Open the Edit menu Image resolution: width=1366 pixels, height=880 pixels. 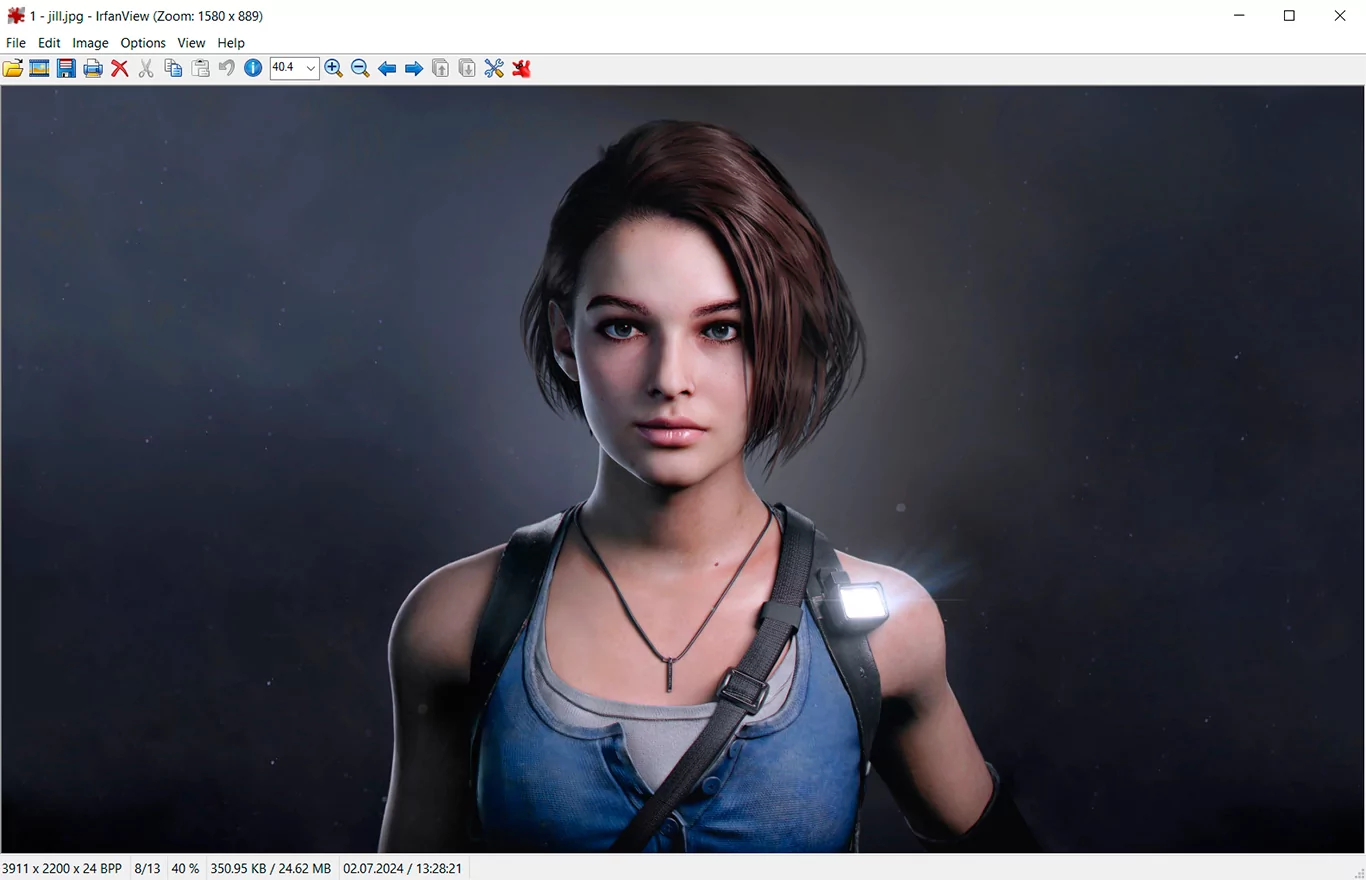49,43
